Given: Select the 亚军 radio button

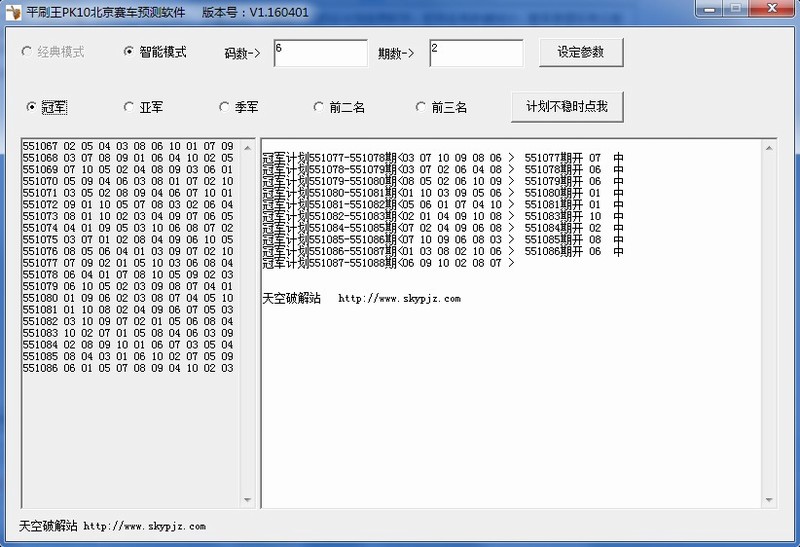Looking at the screenshot, I should pos(129,106).
